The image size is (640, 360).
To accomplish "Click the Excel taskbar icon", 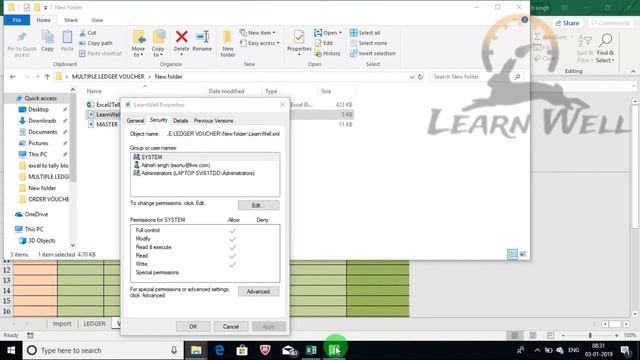I will [x=311, y=350].
